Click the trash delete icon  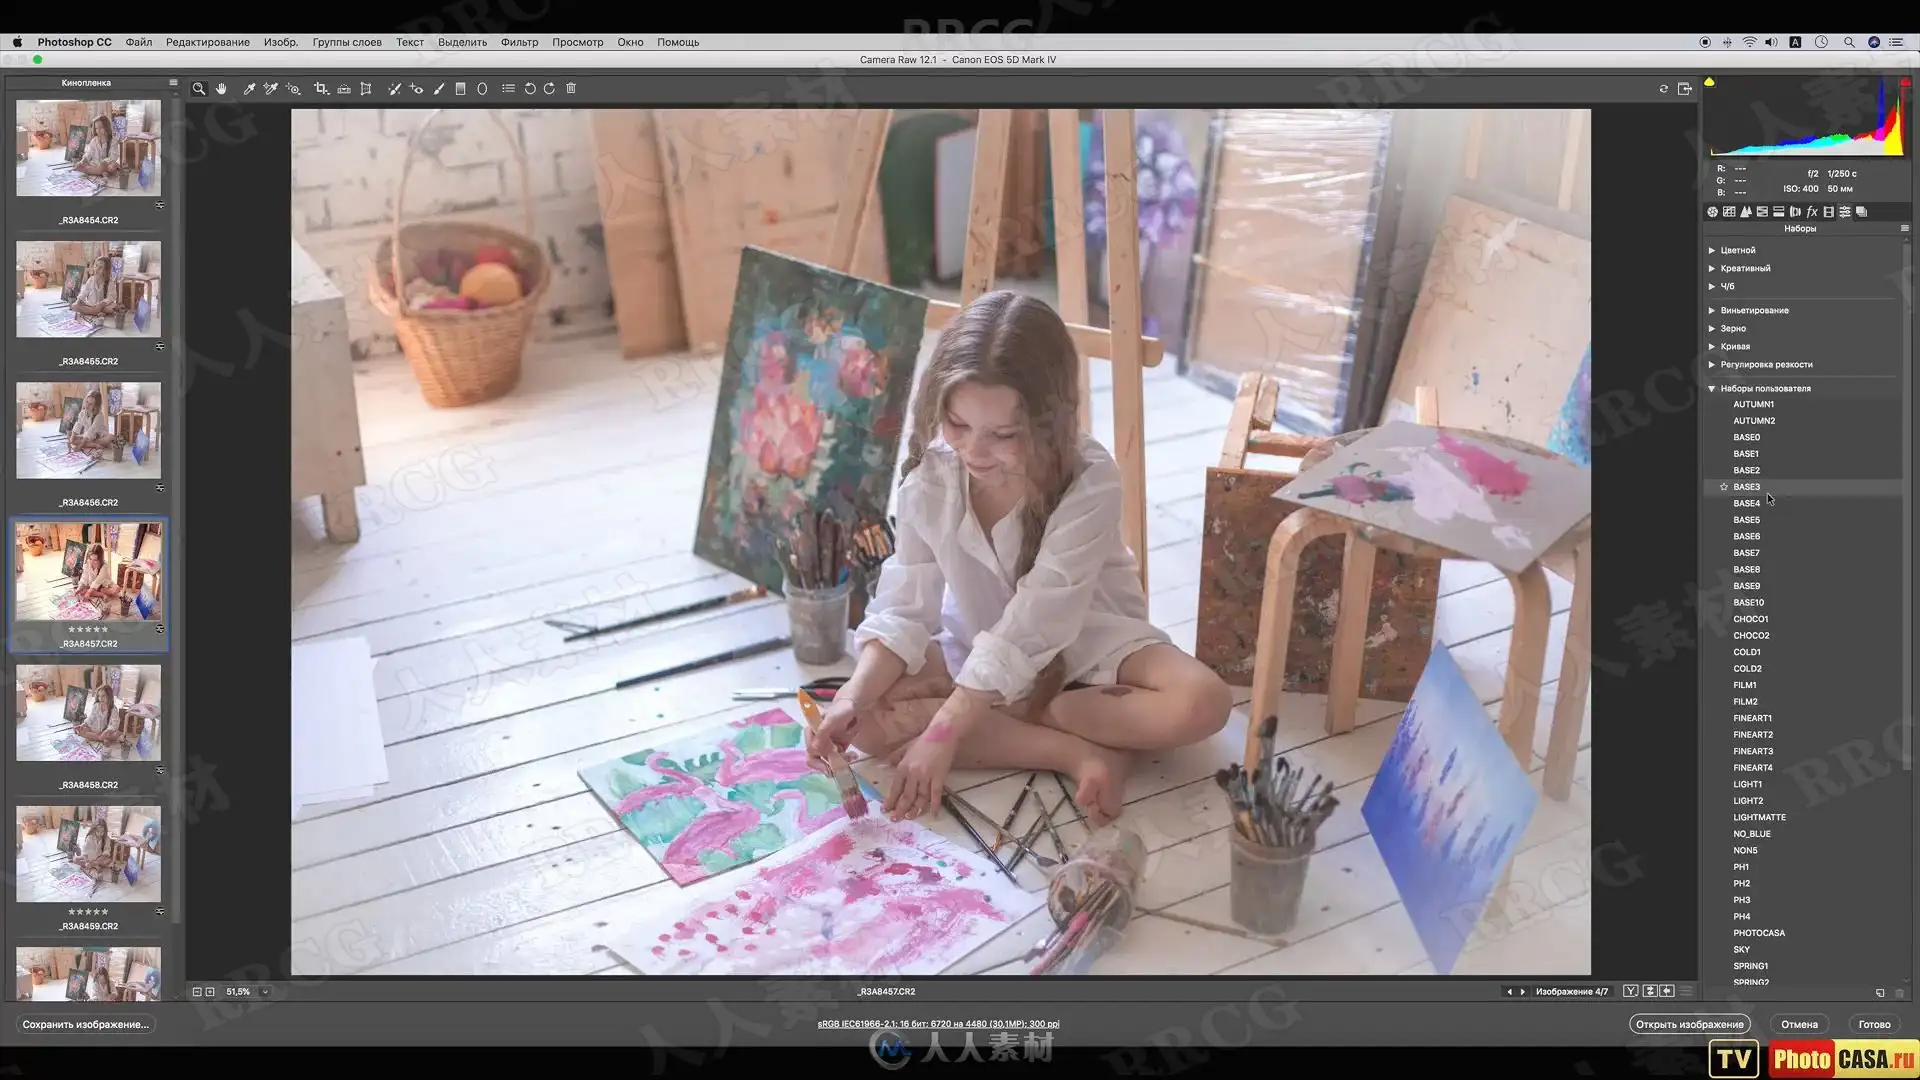571,89
